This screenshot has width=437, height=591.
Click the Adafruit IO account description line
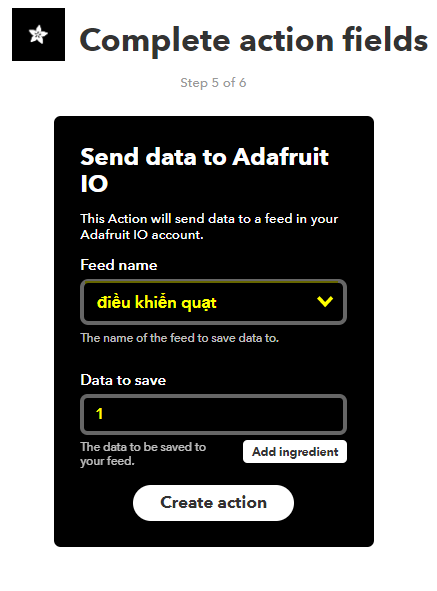tap(142, 235)
